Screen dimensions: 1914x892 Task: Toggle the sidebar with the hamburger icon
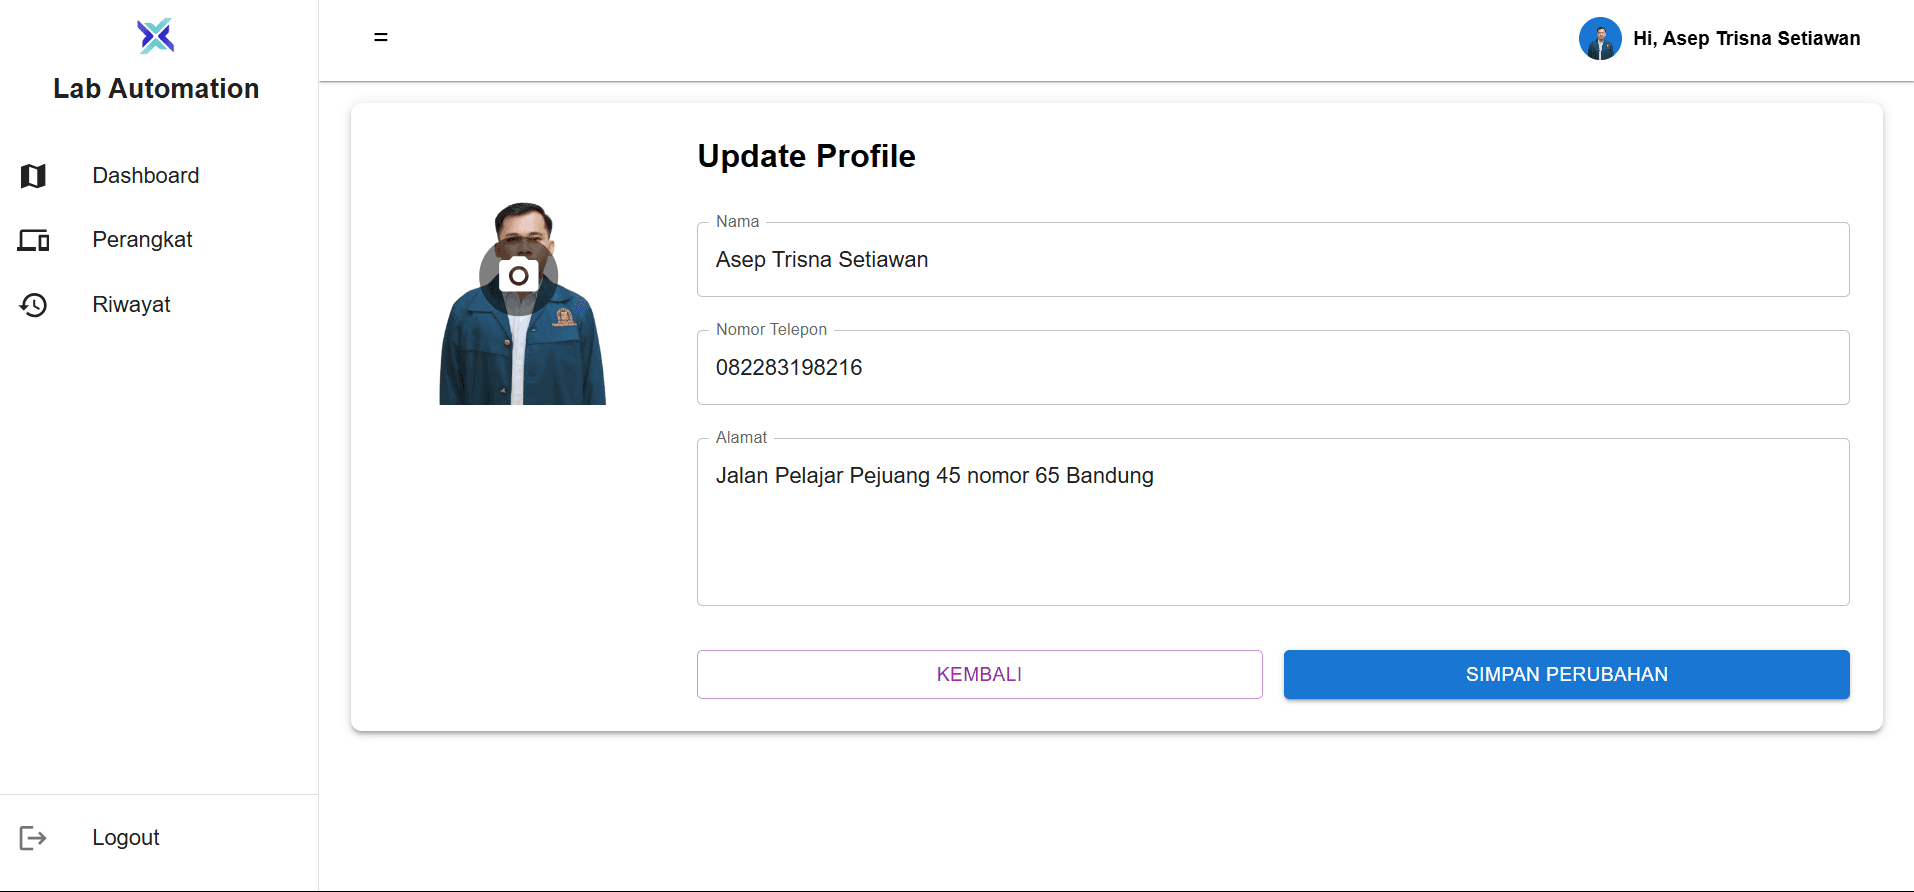381,37
